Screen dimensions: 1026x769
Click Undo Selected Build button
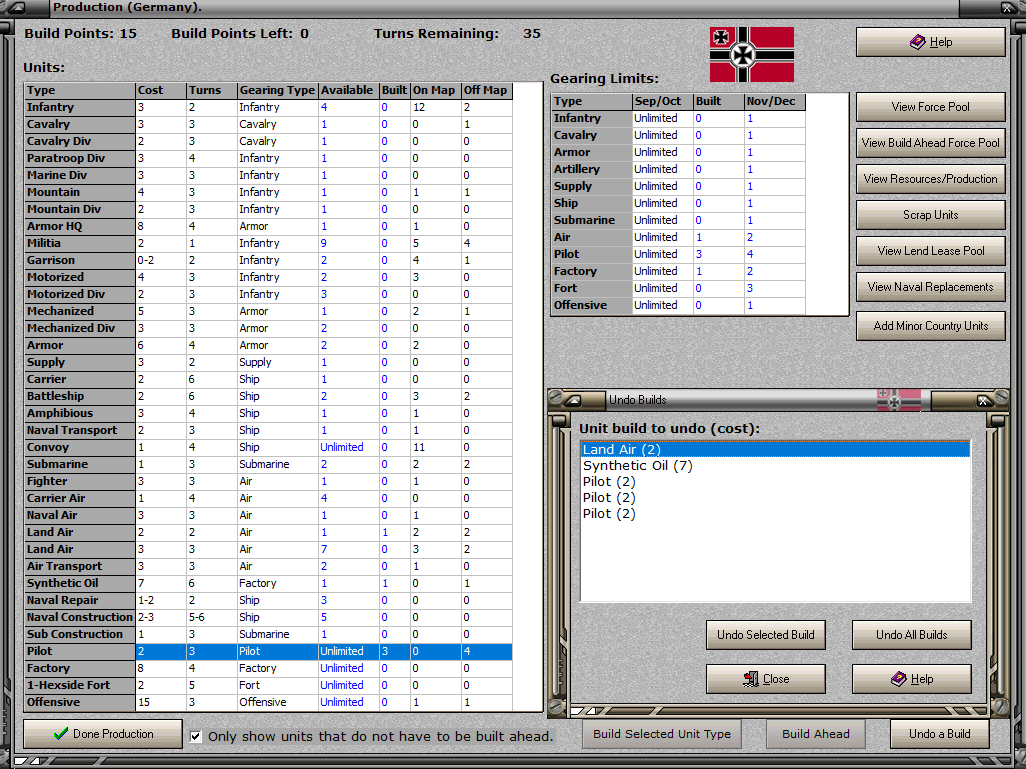[766, 635]
